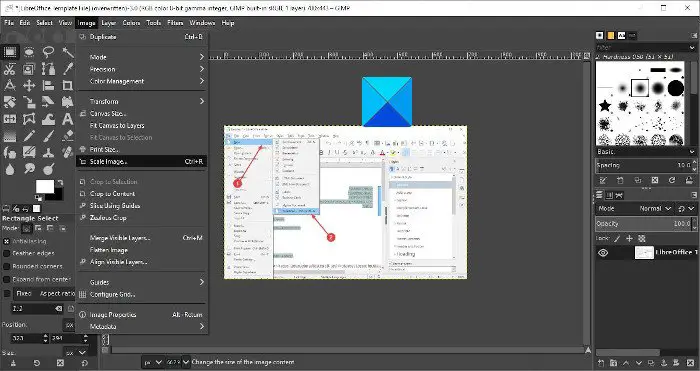Pick the Move tool

[x=29, y=86]
